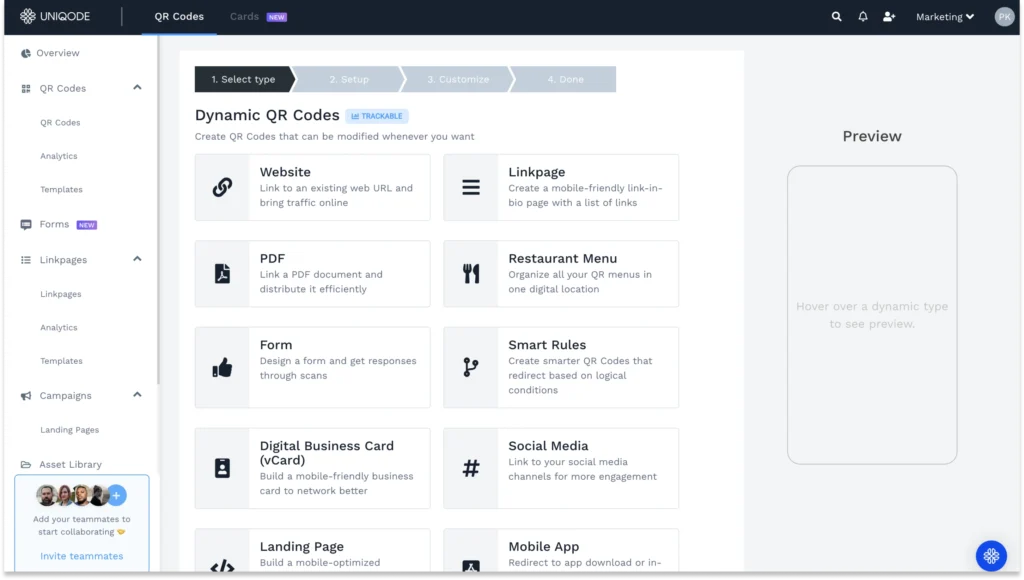Screen dimensions: 1024x580
Task: Open Linkpages sub-item under Linkpages
Action: tap(61, 294)
